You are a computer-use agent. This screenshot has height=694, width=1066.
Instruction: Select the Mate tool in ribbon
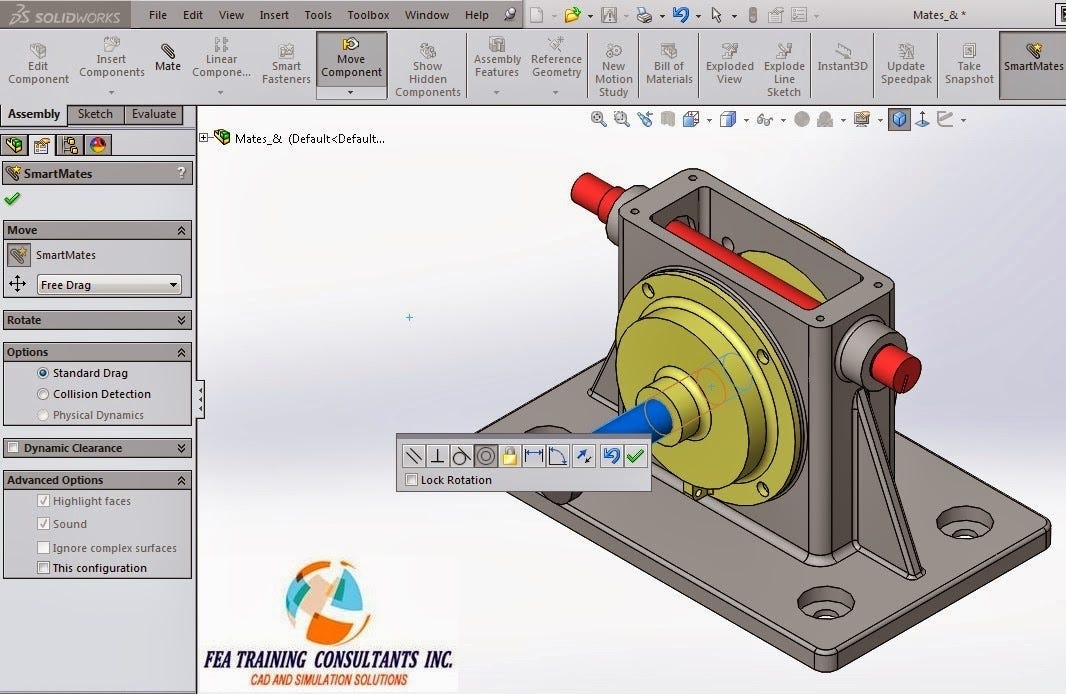point(167,58)
